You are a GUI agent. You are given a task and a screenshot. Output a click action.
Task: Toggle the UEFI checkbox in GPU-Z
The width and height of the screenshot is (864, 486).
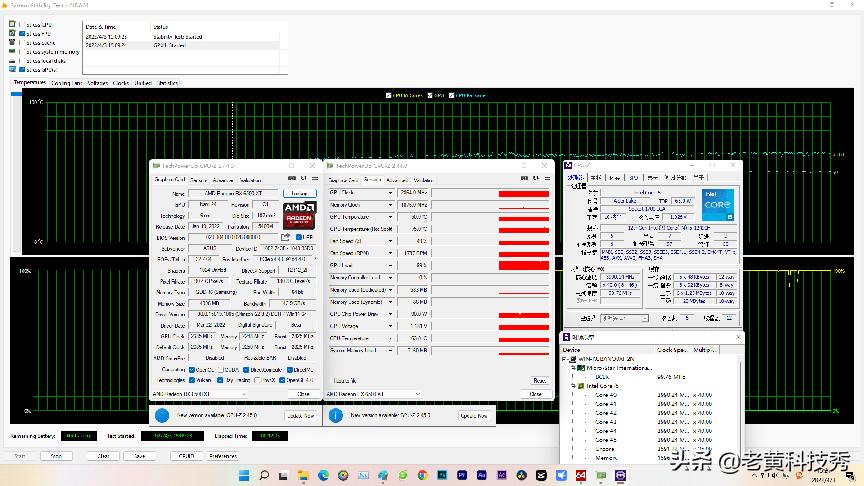click(300, 237)
